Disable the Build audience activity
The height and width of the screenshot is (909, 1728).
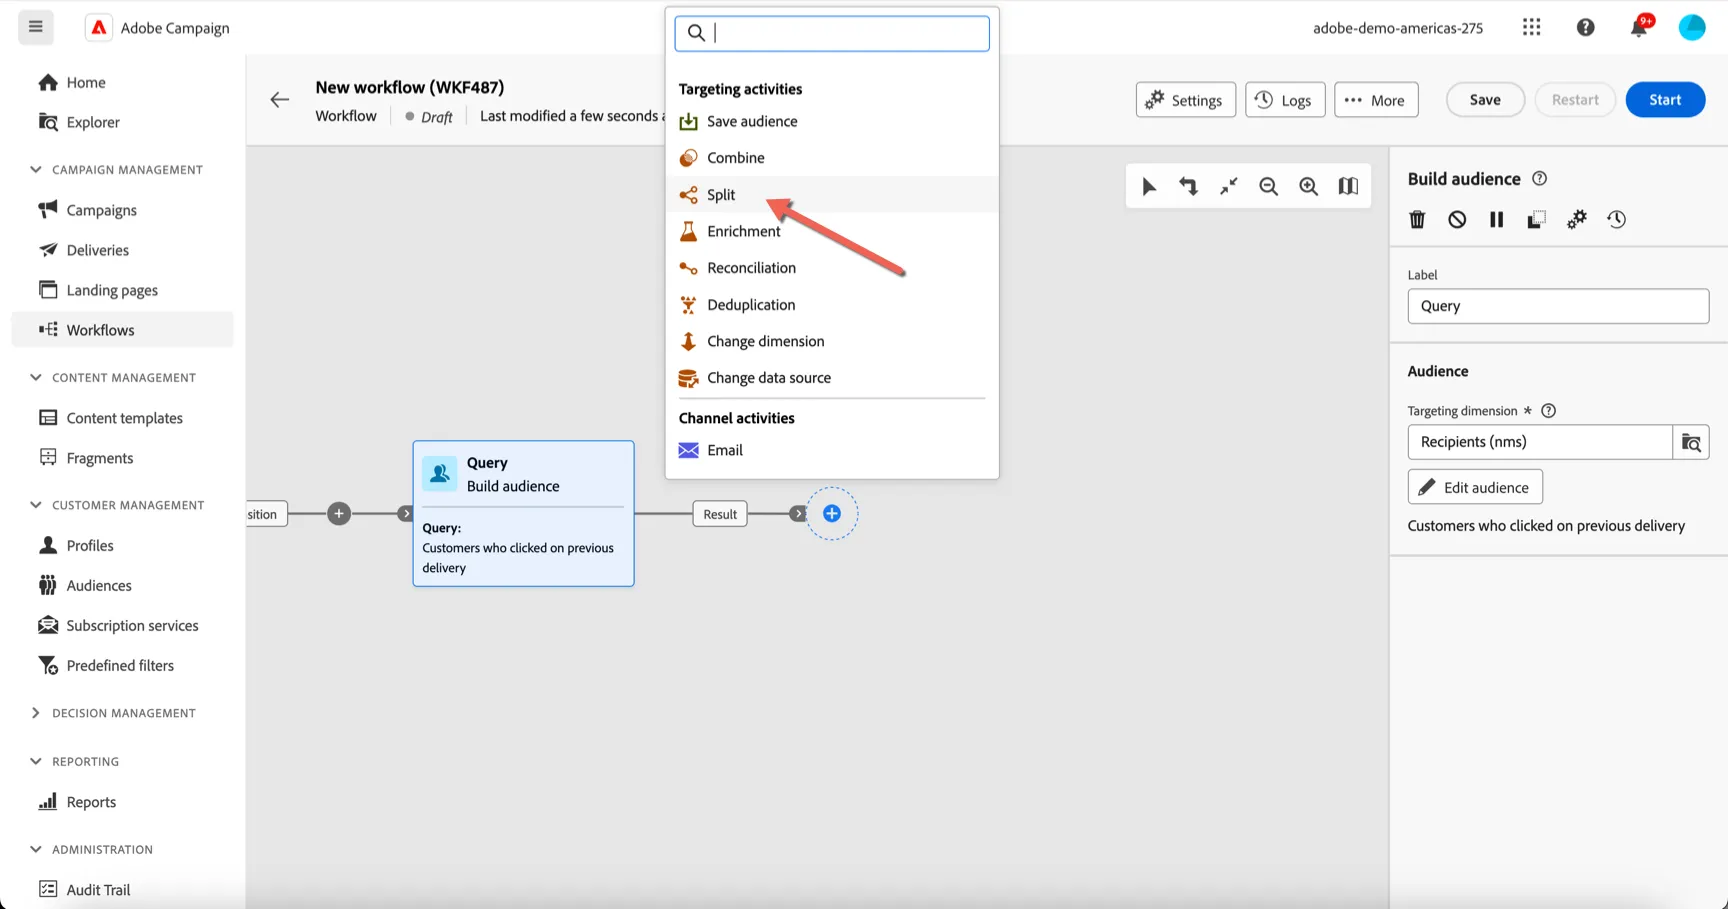(1457, 219)
